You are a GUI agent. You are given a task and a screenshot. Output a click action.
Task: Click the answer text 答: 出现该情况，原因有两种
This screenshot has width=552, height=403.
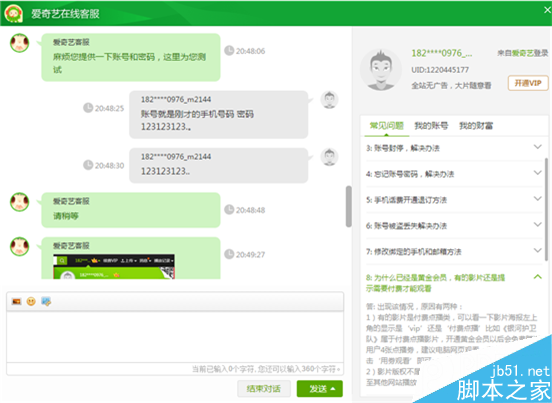[x=414, y=307]
